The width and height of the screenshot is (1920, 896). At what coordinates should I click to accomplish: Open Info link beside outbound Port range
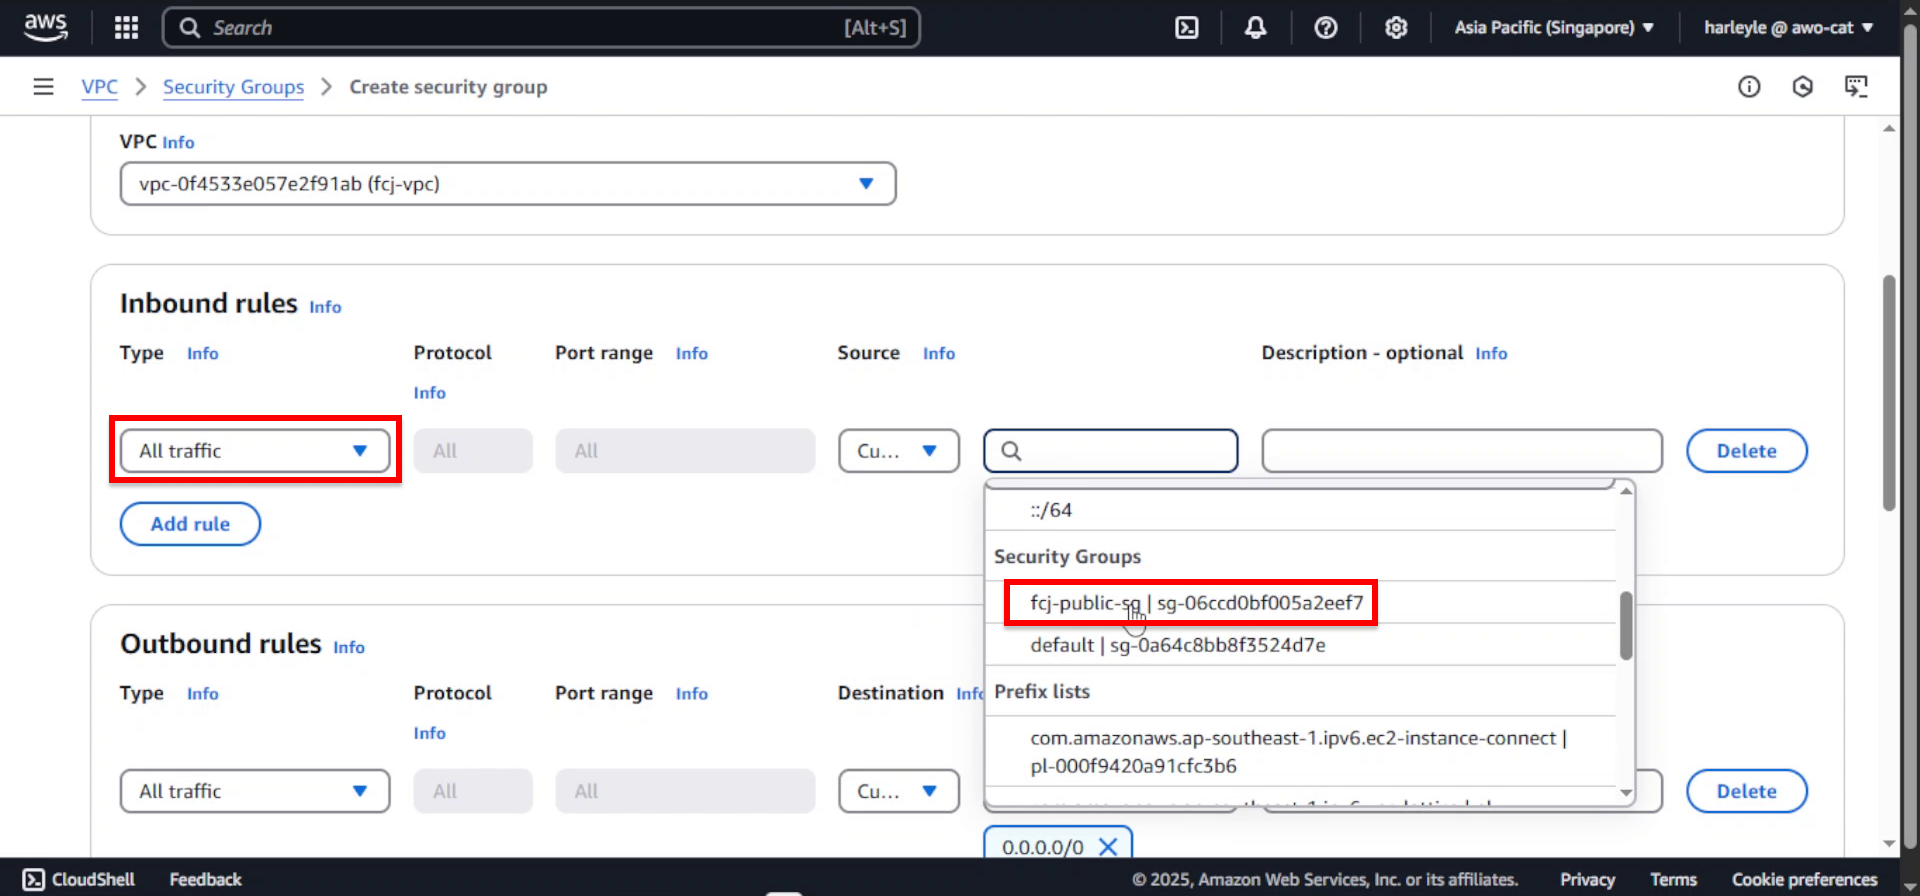tap(691, 693)
